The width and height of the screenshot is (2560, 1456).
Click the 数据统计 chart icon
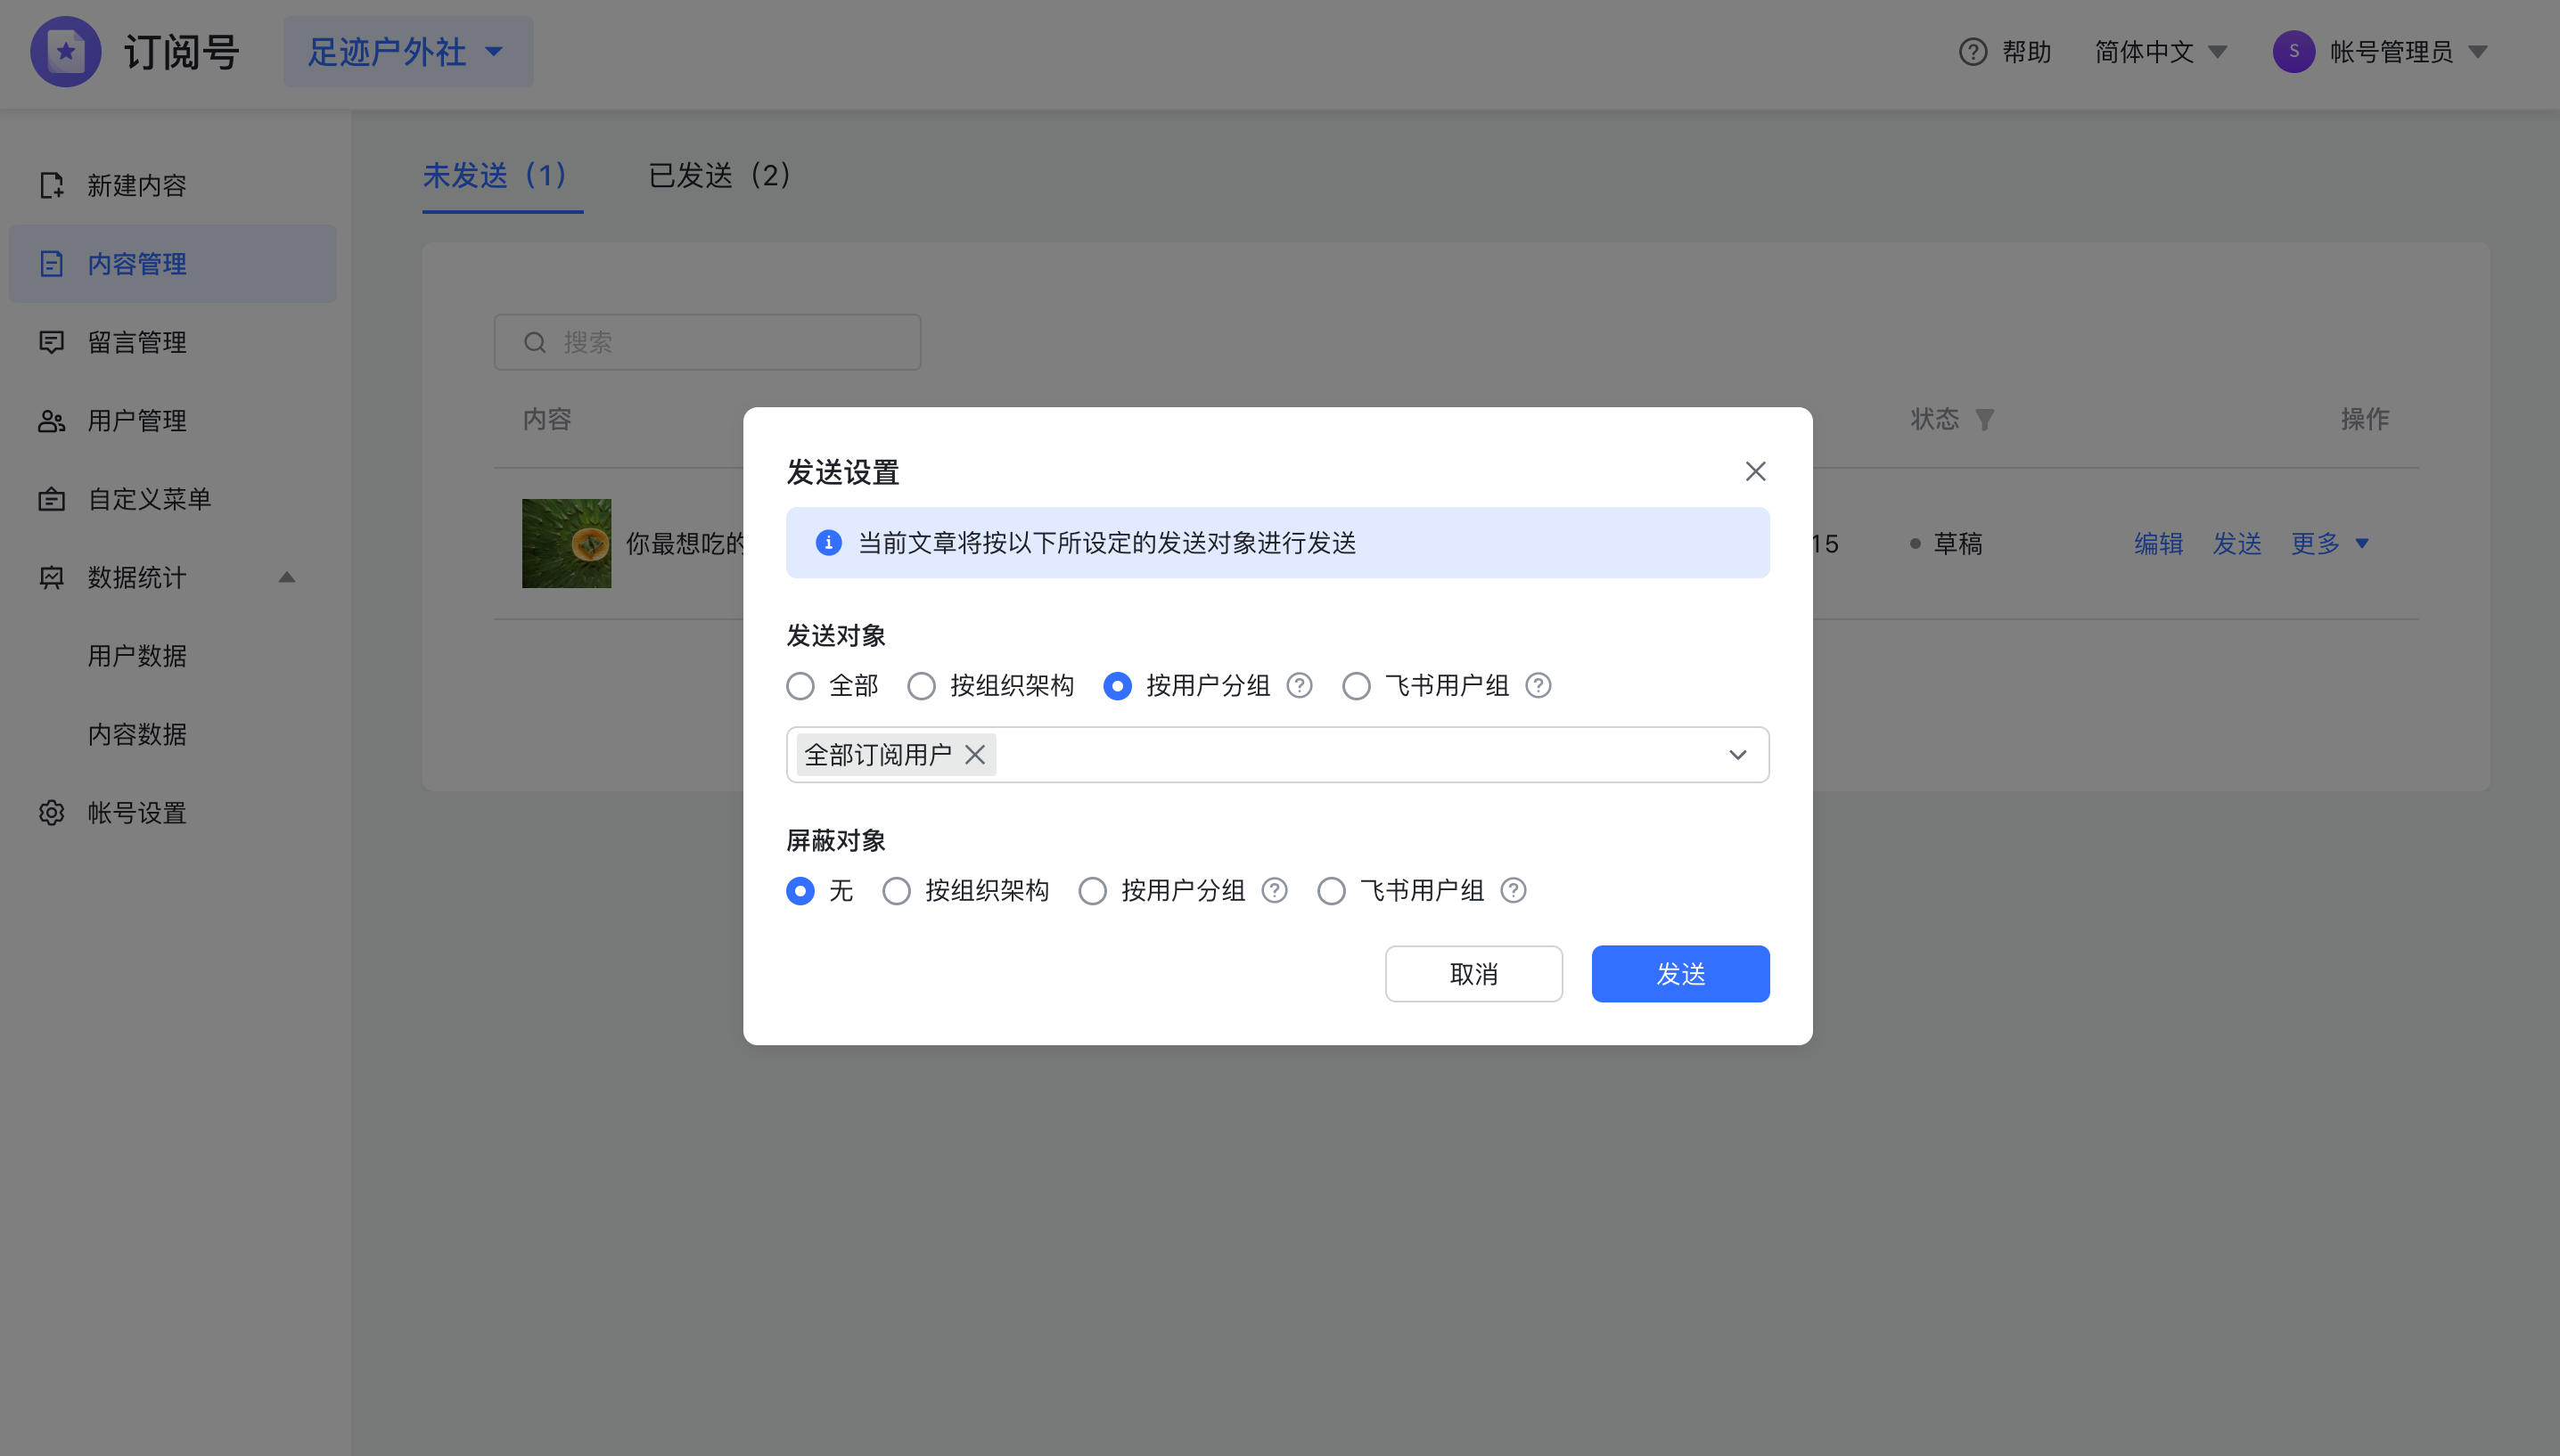(x=51, y=578)
